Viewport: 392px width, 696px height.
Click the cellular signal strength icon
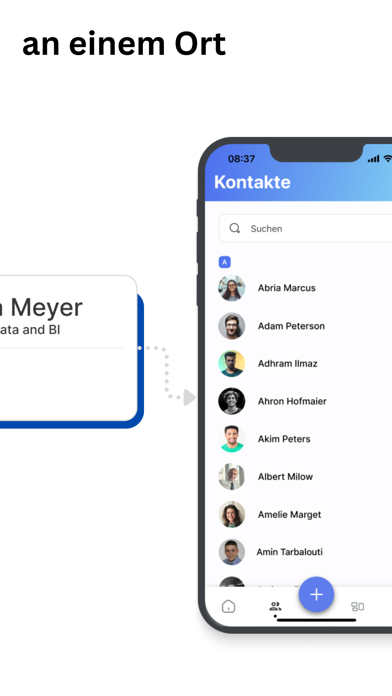tap(374, 158)
